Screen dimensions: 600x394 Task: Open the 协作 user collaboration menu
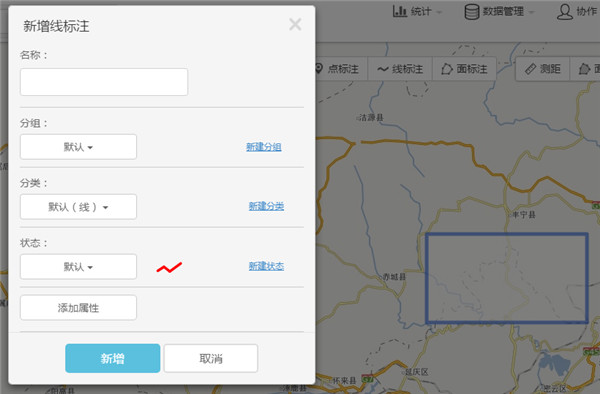(x=577, y=11)
